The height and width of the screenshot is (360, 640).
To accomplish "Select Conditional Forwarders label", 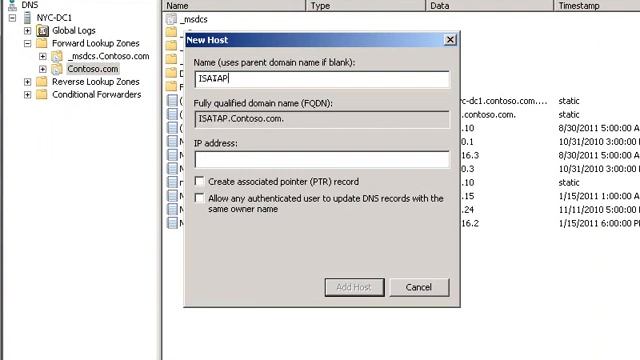I will tap(97, 94).
